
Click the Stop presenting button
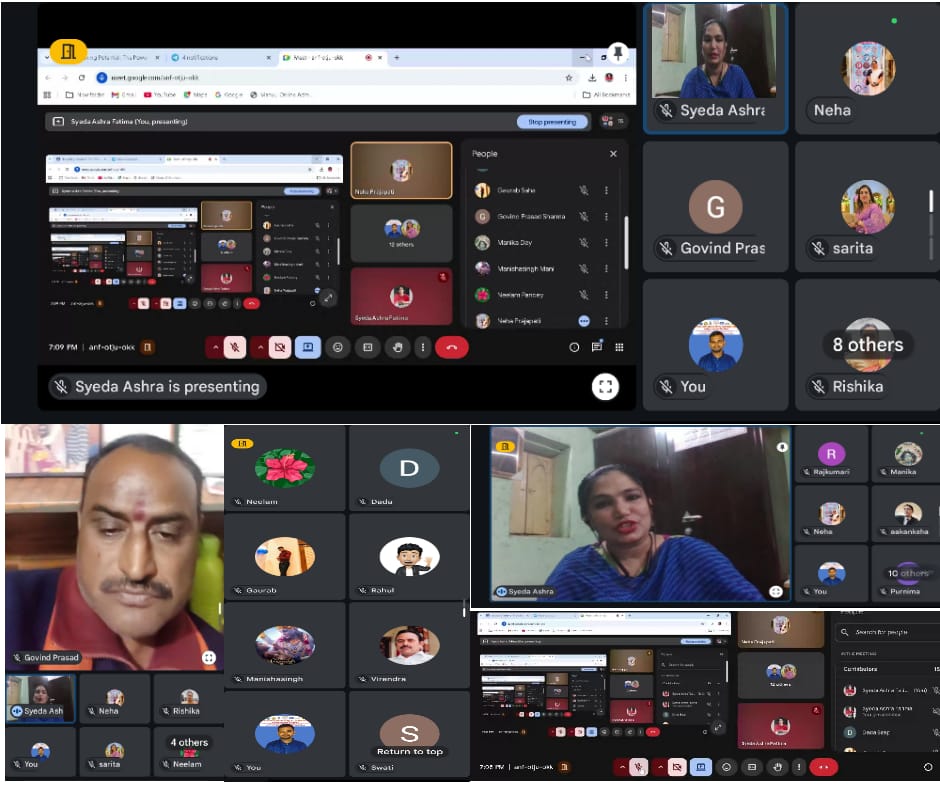(x=552, y=122)
